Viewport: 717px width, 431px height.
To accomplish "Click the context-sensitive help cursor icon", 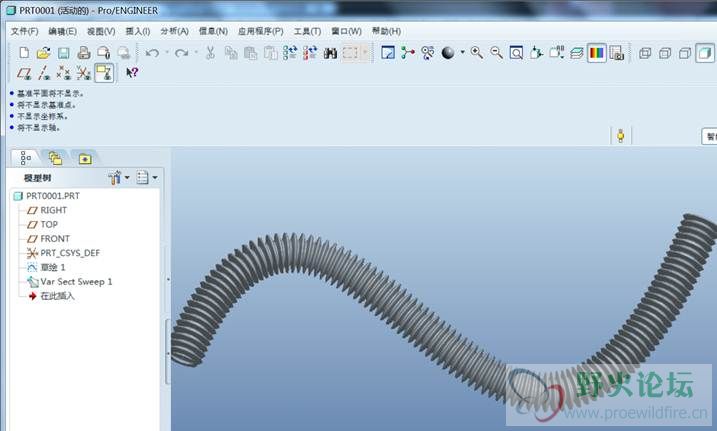I will [132, 73].
